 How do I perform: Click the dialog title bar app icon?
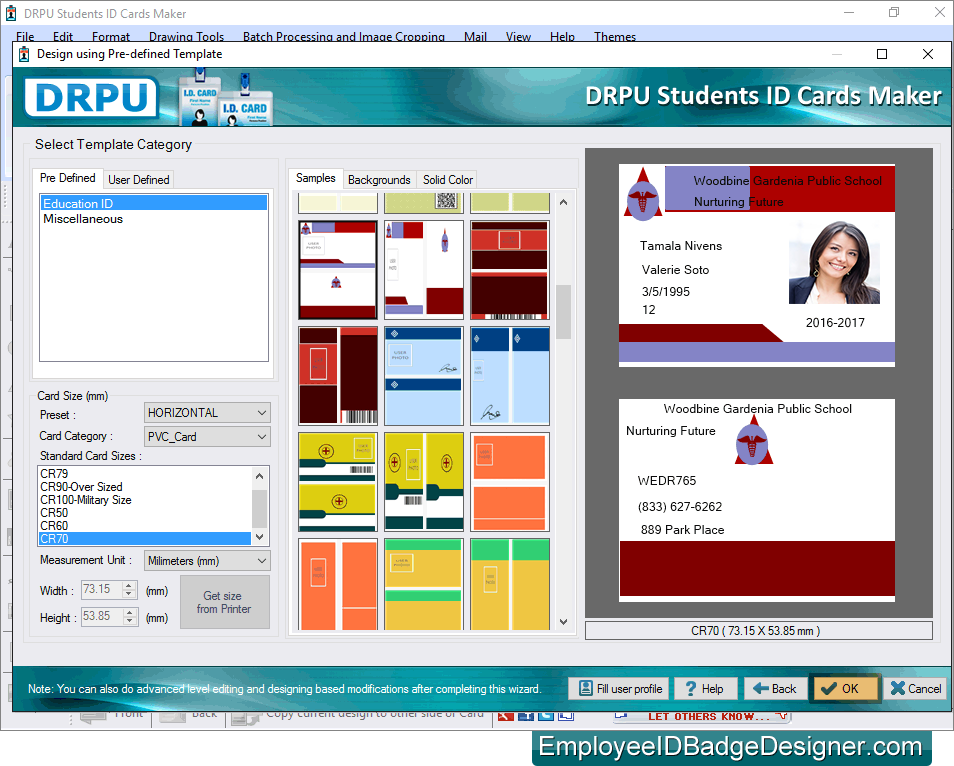[x=24, y=54]
